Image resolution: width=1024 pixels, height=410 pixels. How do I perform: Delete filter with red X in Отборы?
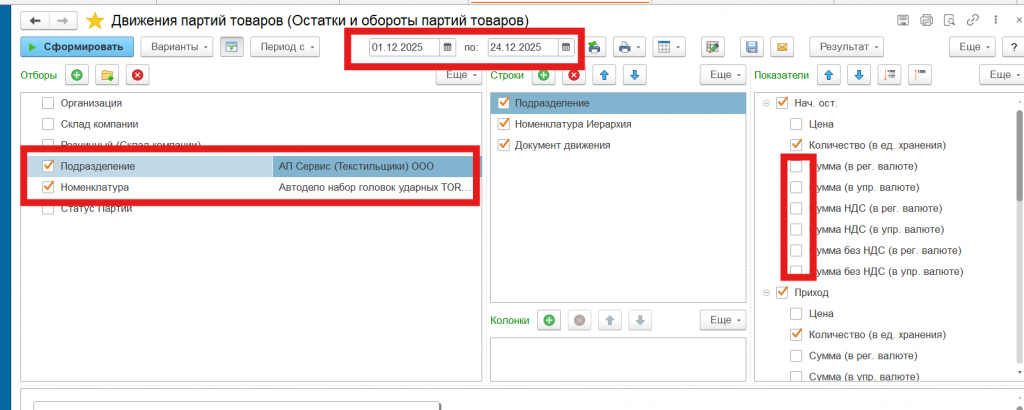point(137,75)
